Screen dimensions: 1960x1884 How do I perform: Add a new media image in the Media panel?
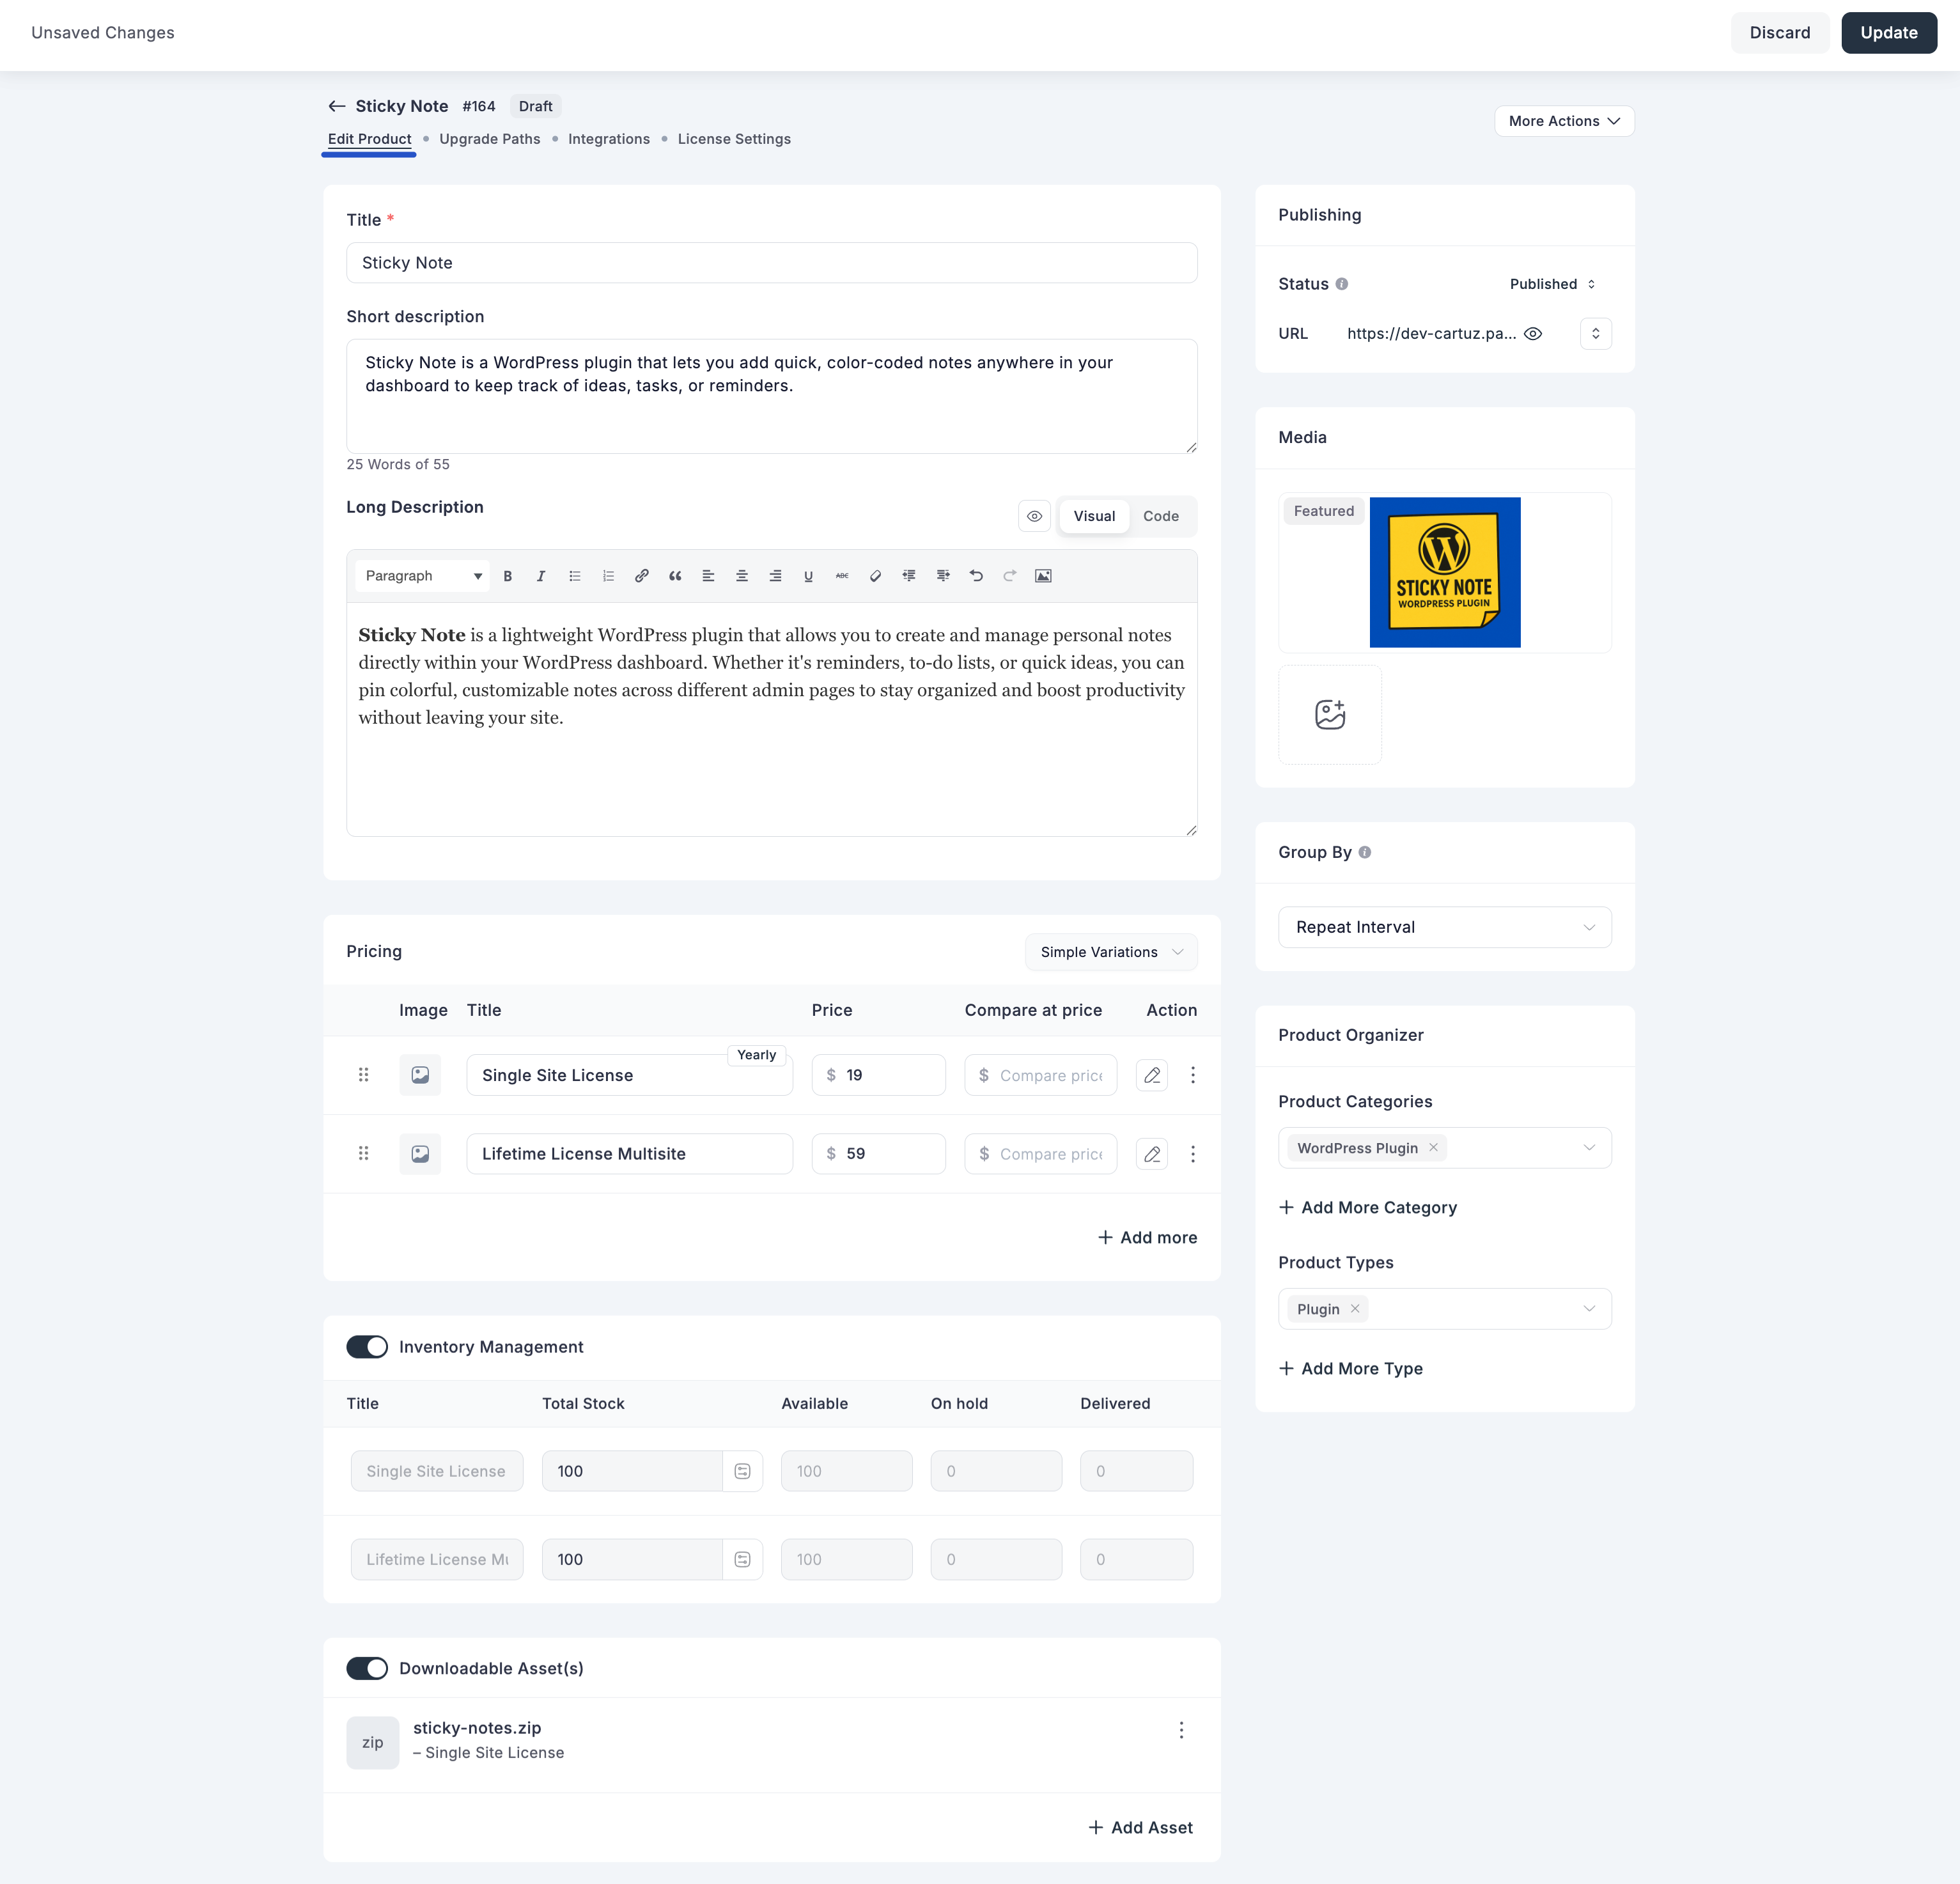[x=1330, y=714]
